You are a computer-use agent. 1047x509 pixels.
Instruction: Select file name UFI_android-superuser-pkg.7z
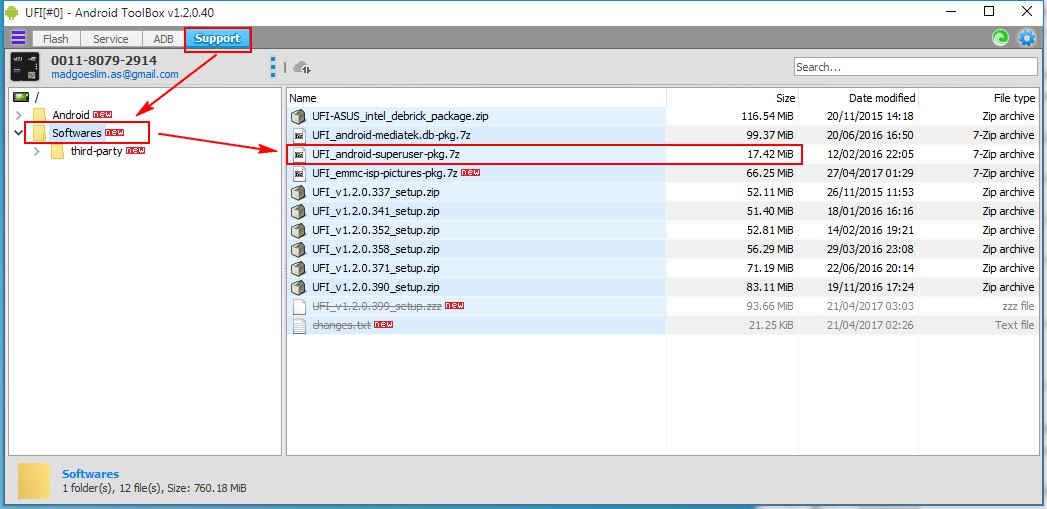386,154
